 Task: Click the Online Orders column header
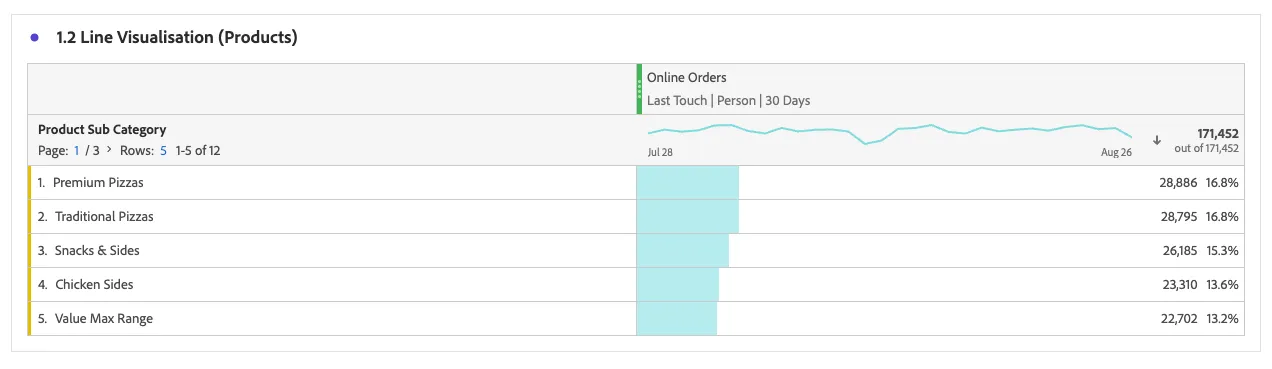tap(686, 77)
